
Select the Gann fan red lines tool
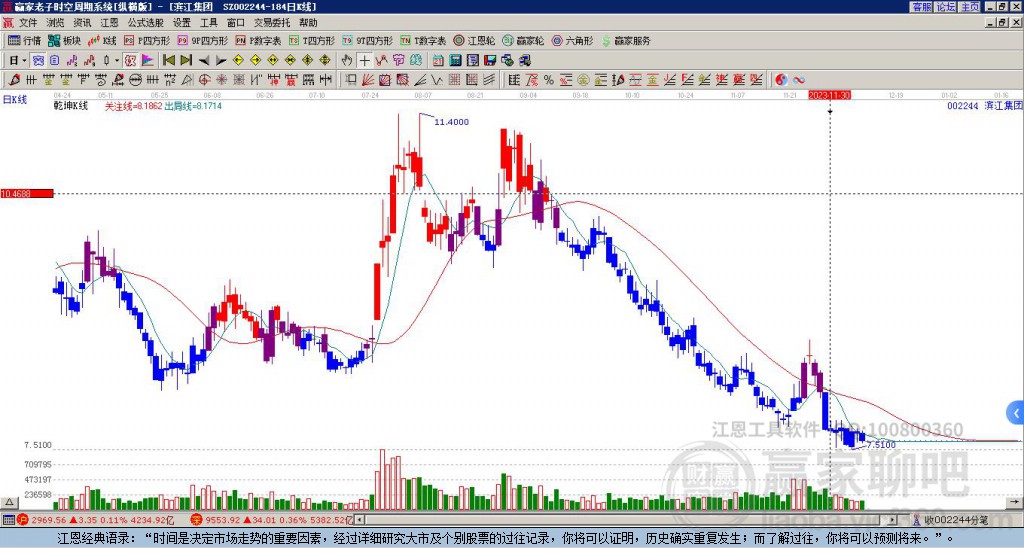[368, 80]
